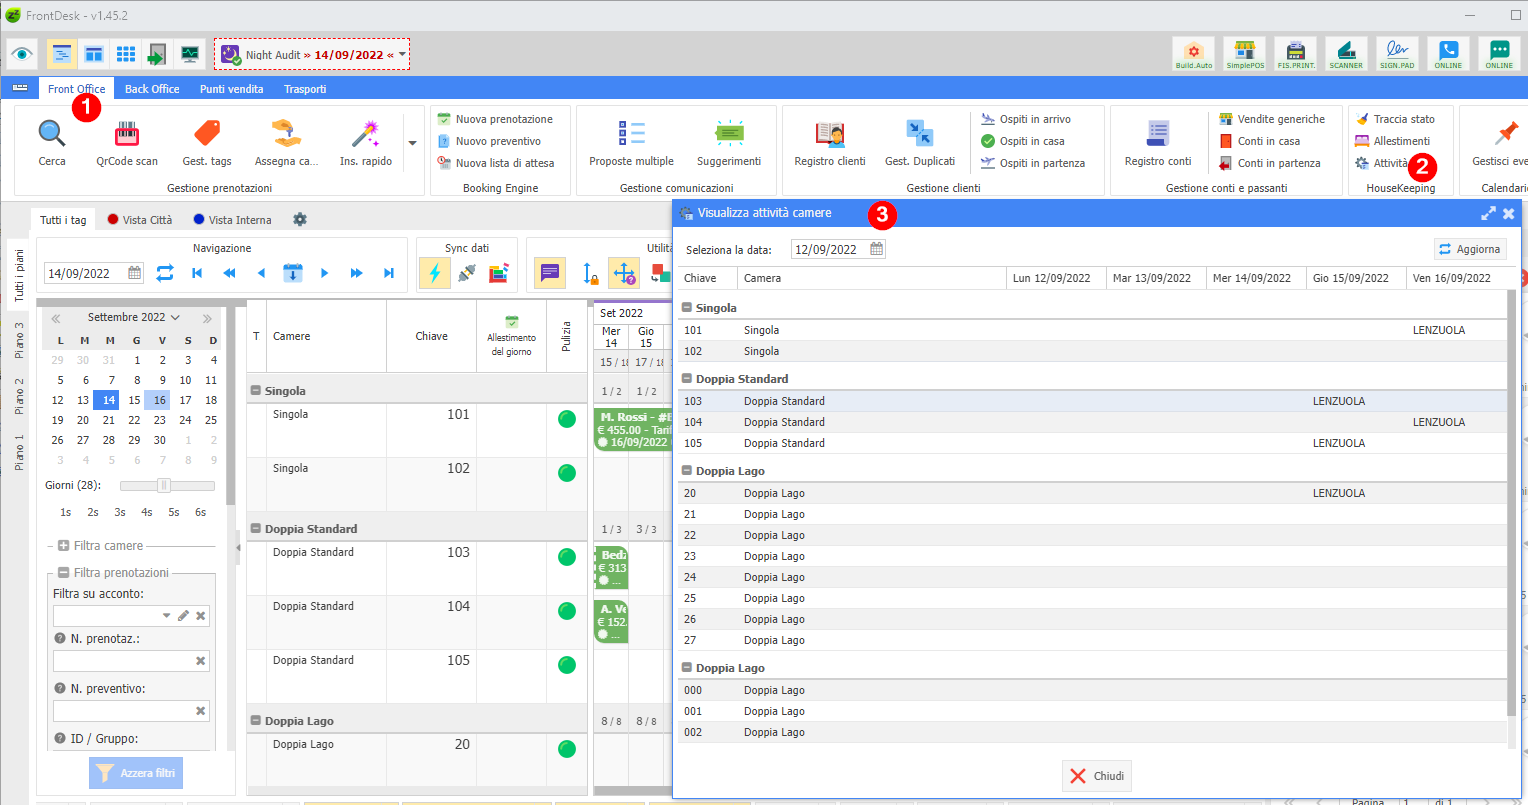Viewport: 1528px width, 805px height.
Task: Click the purple comment note icon in Utilità
Action: [550, 273]
